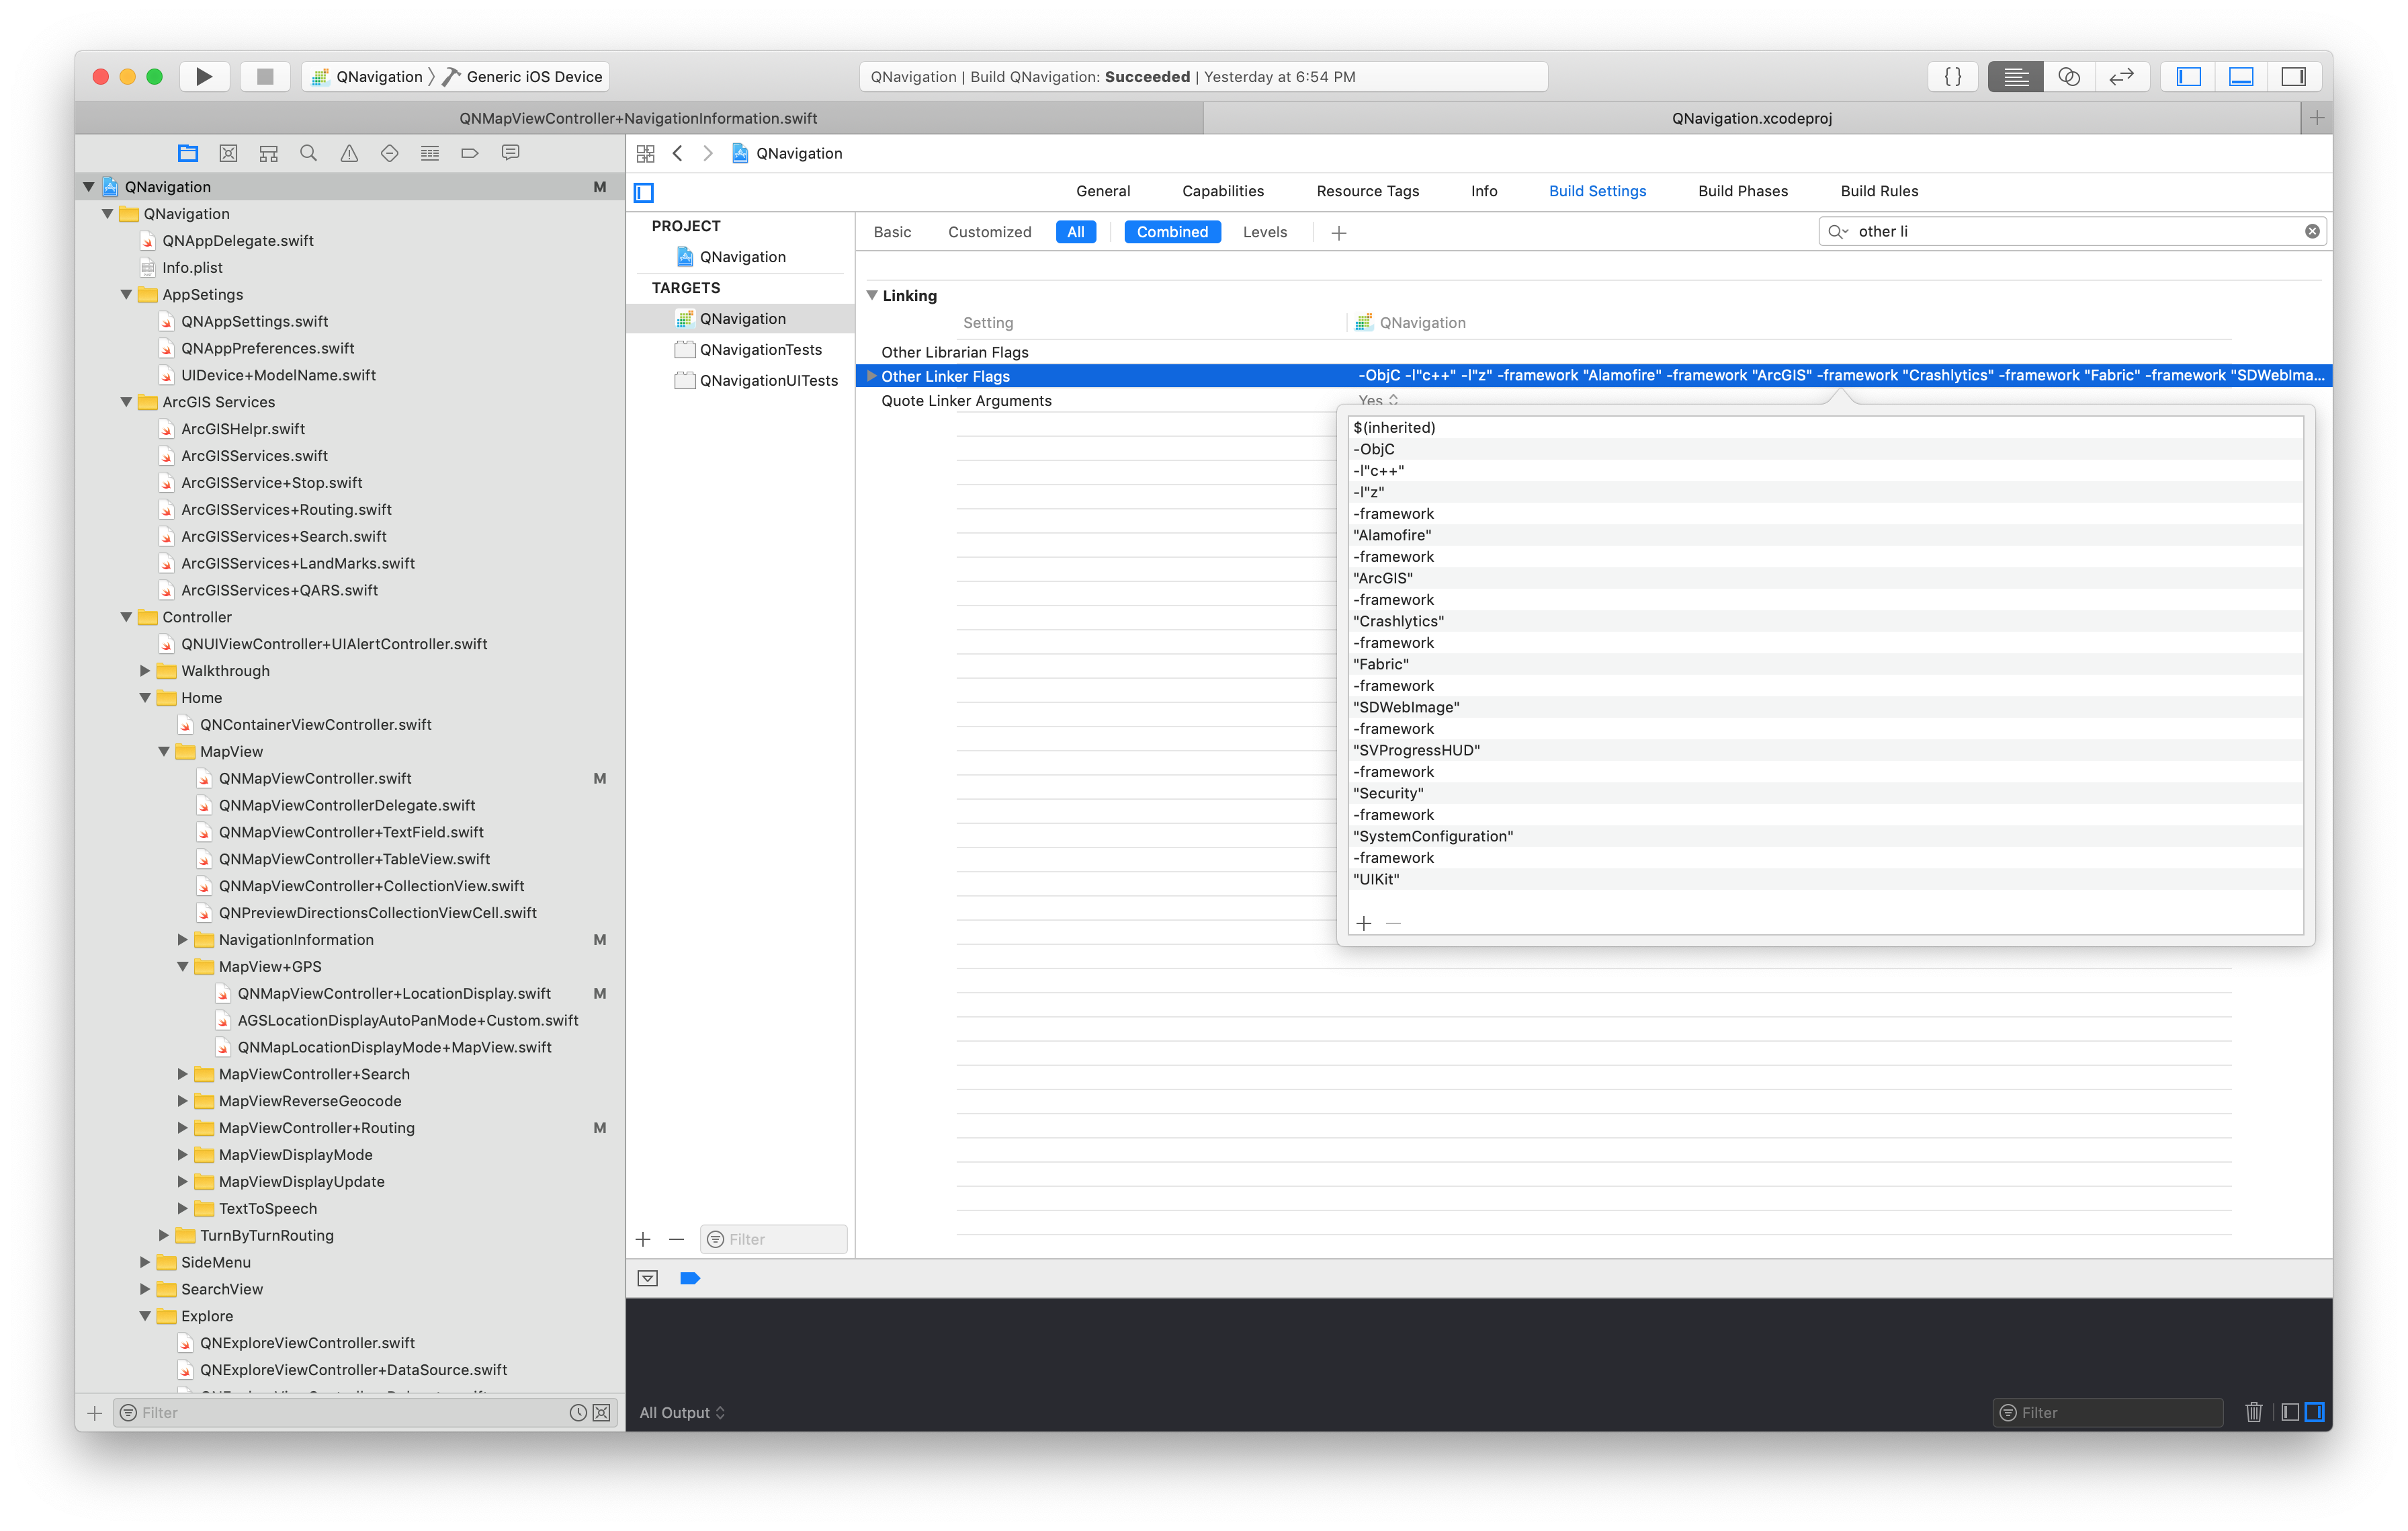The height and width of the screenshot is (1531, 2408).
Task: Clear console output with trash icon
Action: click(2253, 1412)
